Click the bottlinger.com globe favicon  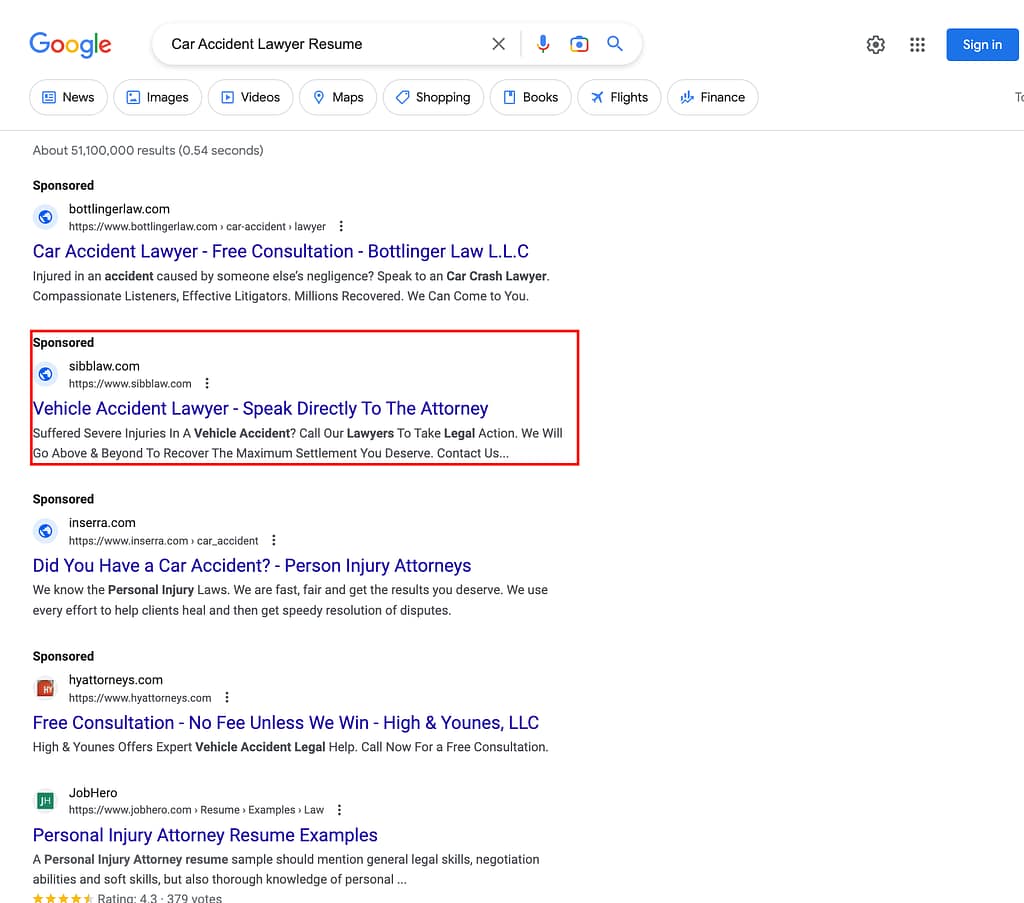46,217
